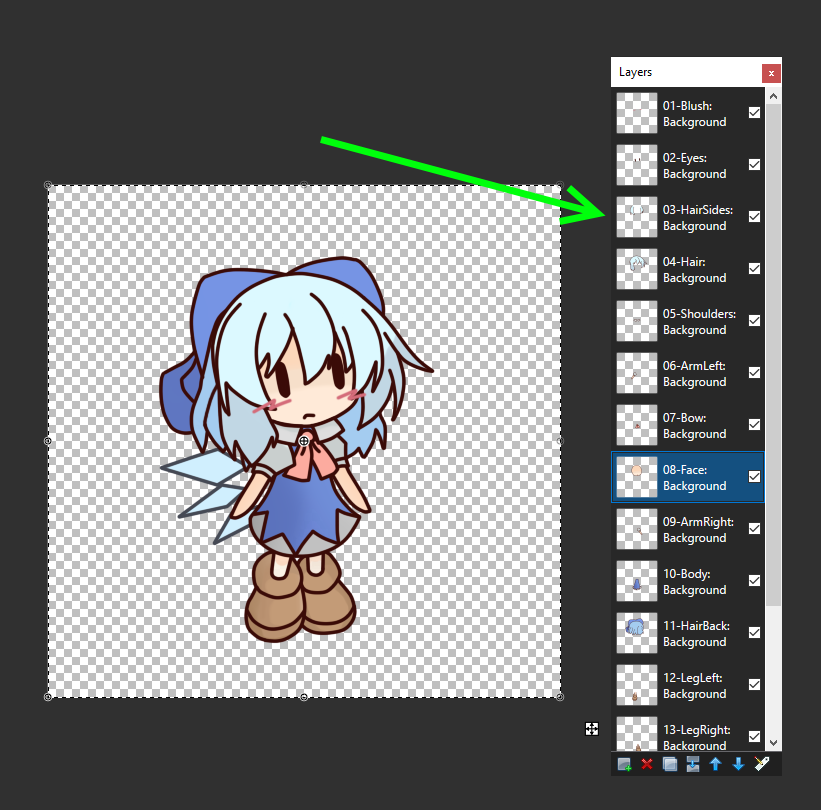Toggle 12-LegLeft layer visibility
The height and width of the screenshot is (810, 821).
[755, 684]
